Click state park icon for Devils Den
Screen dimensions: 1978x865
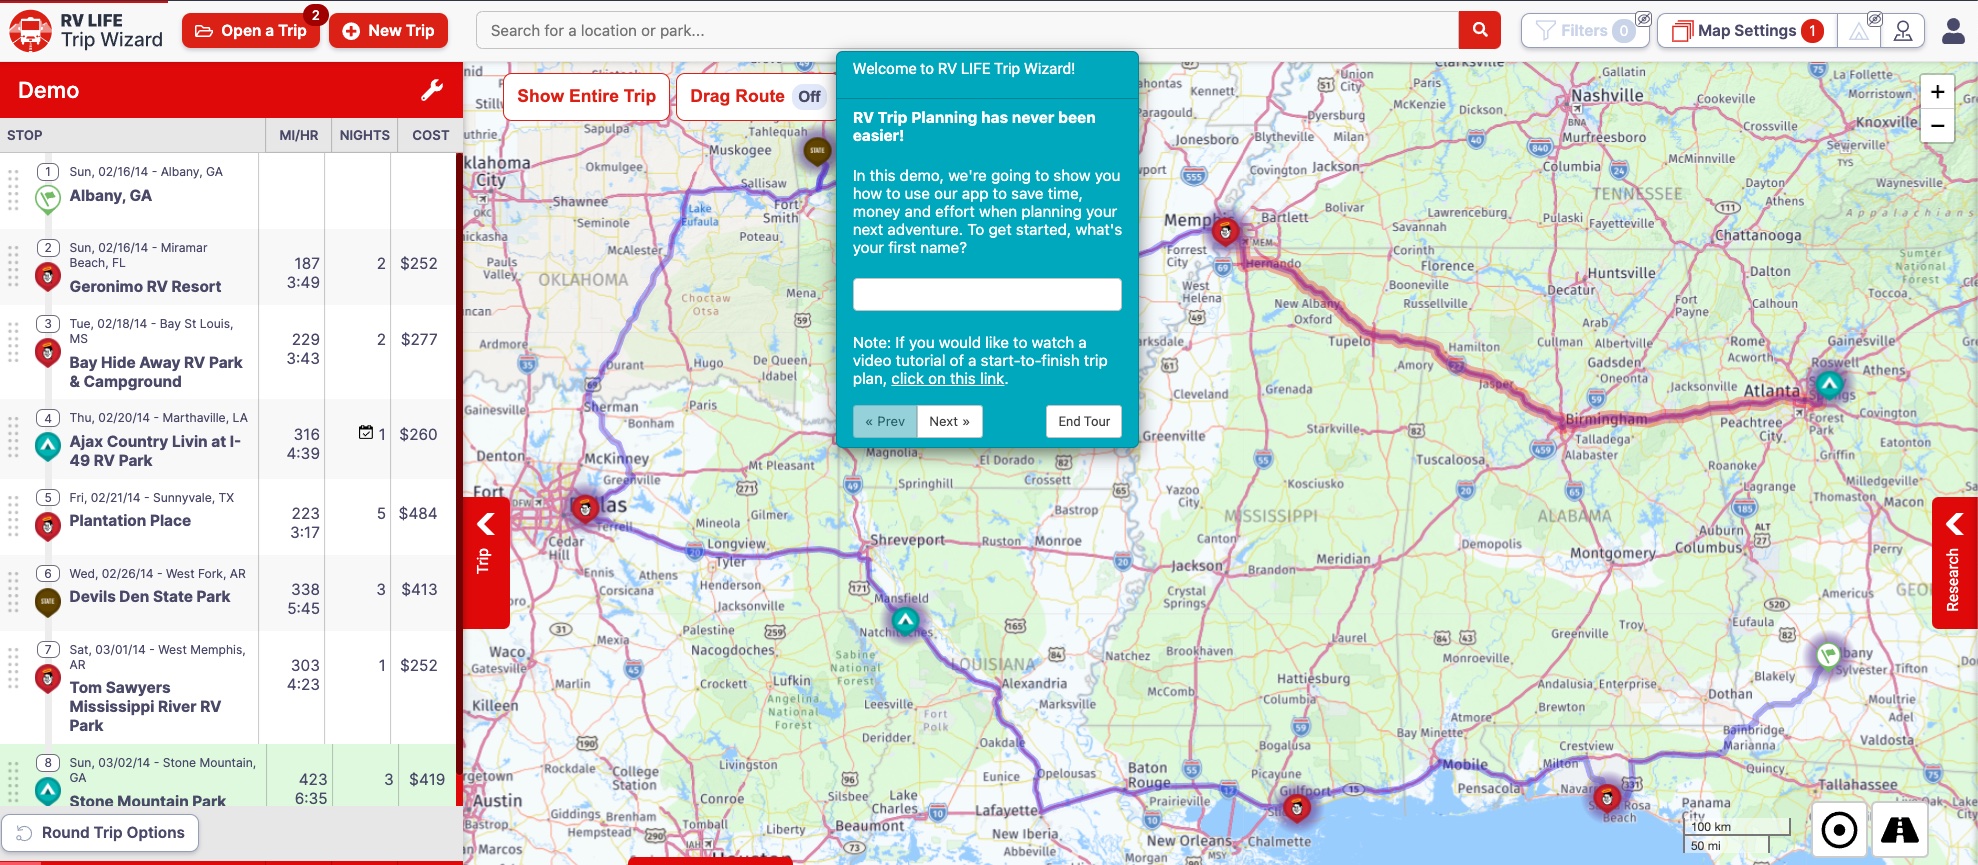(47, 601)
